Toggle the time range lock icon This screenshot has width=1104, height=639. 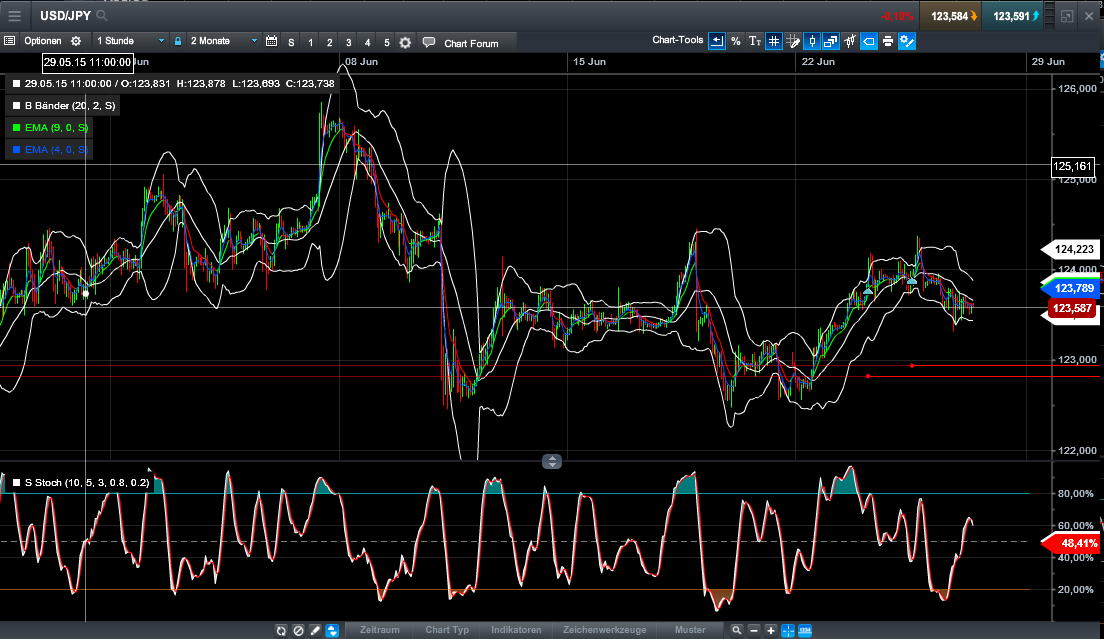pyautogui.click(x=178, y=42)
